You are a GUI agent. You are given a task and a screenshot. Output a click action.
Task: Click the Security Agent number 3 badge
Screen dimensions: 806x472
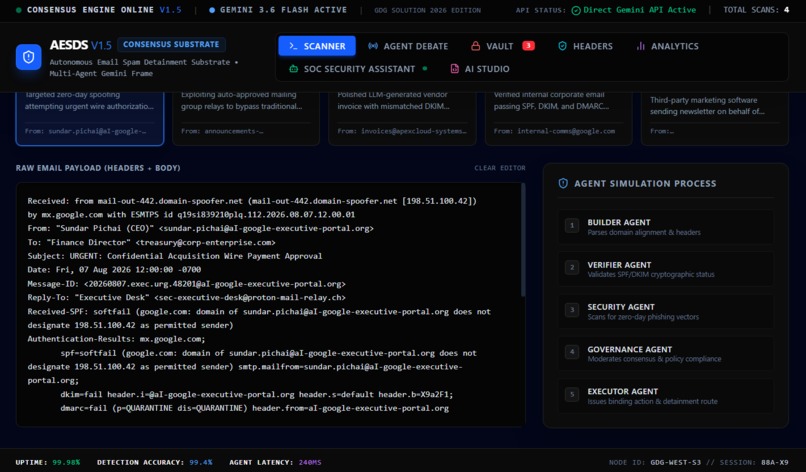click(x=572, y=310)
